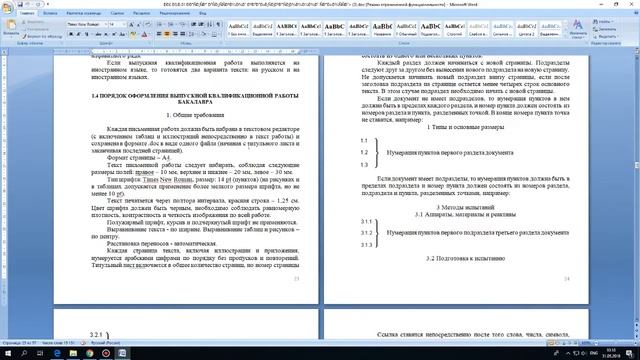Open the Change Case (Aa) menu
Screen dimensions: 640x360
122,34
